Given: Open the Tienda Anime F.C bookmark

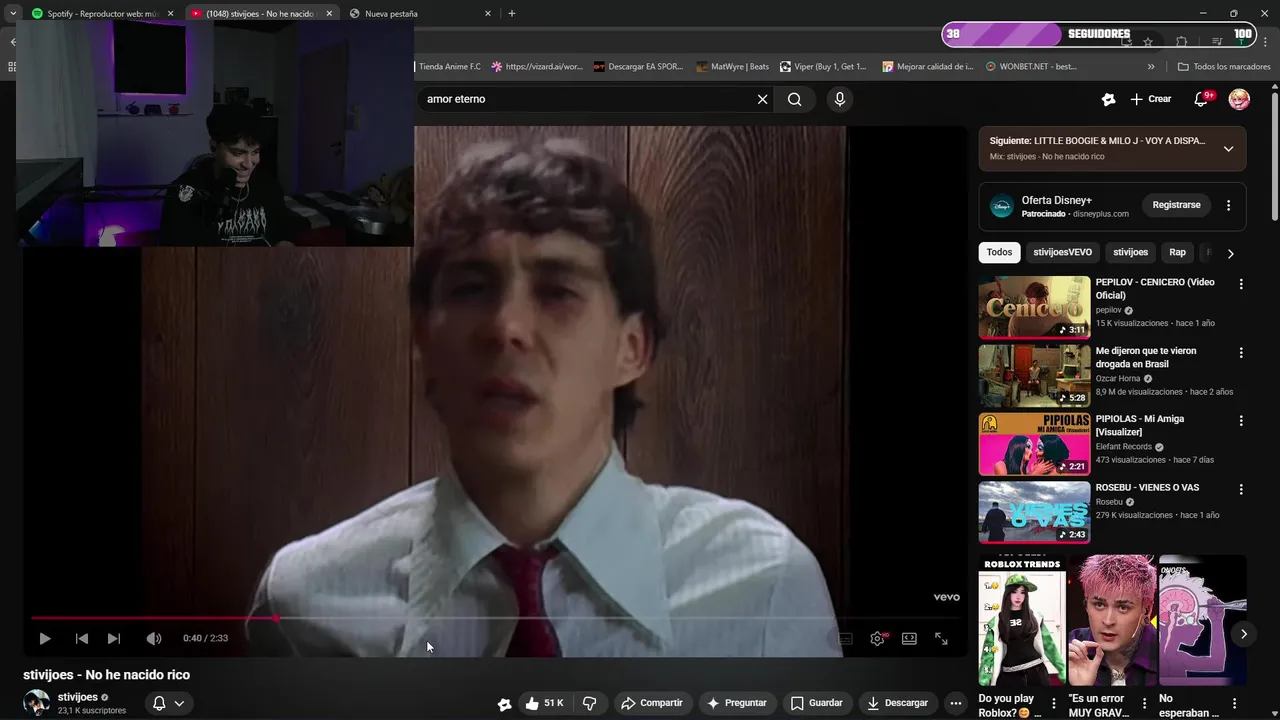Looking at the screenshot, I should click(448, 67).
